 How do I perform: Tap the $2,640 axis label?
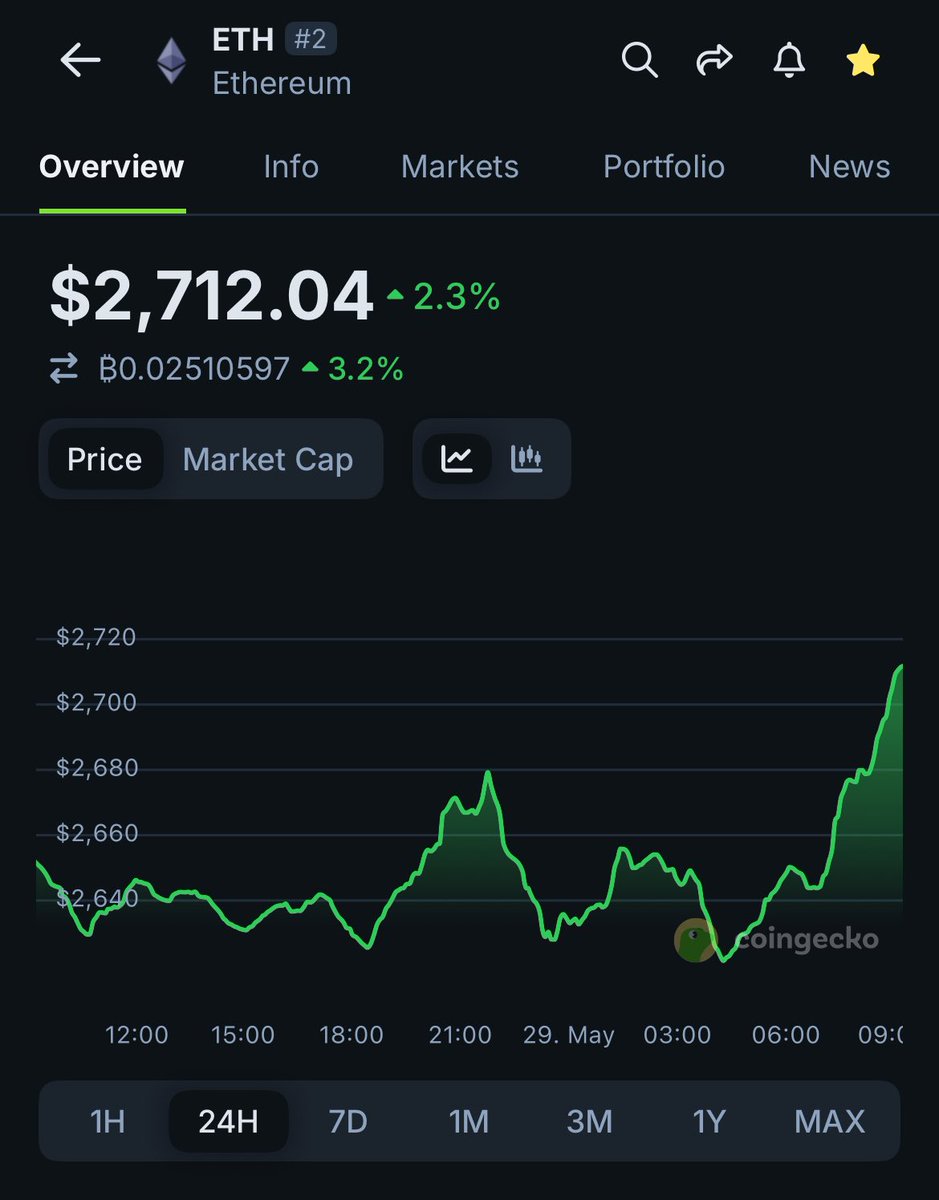pyautogui.click(x=95, y=898)
